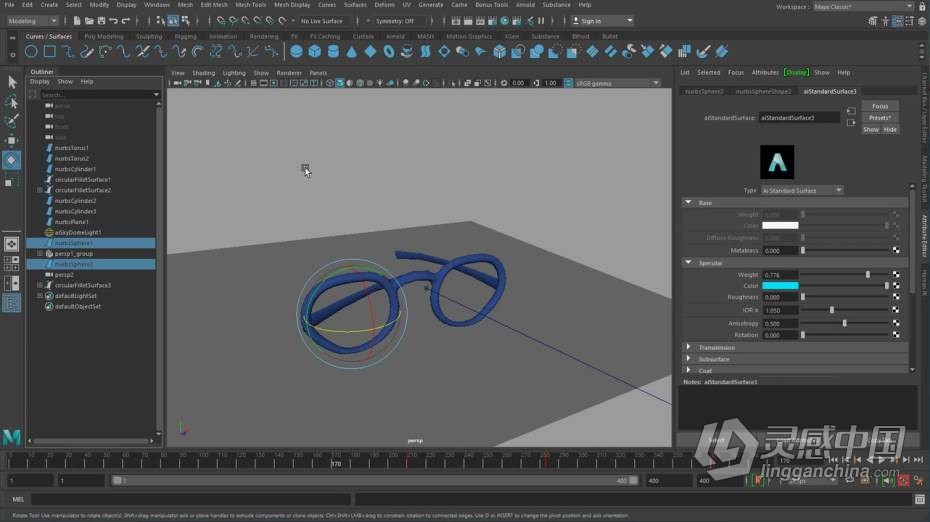Expand the Coat section
The width and height of the screenshot is (930, 522).
pyautogui.click(x=689, y=370)
